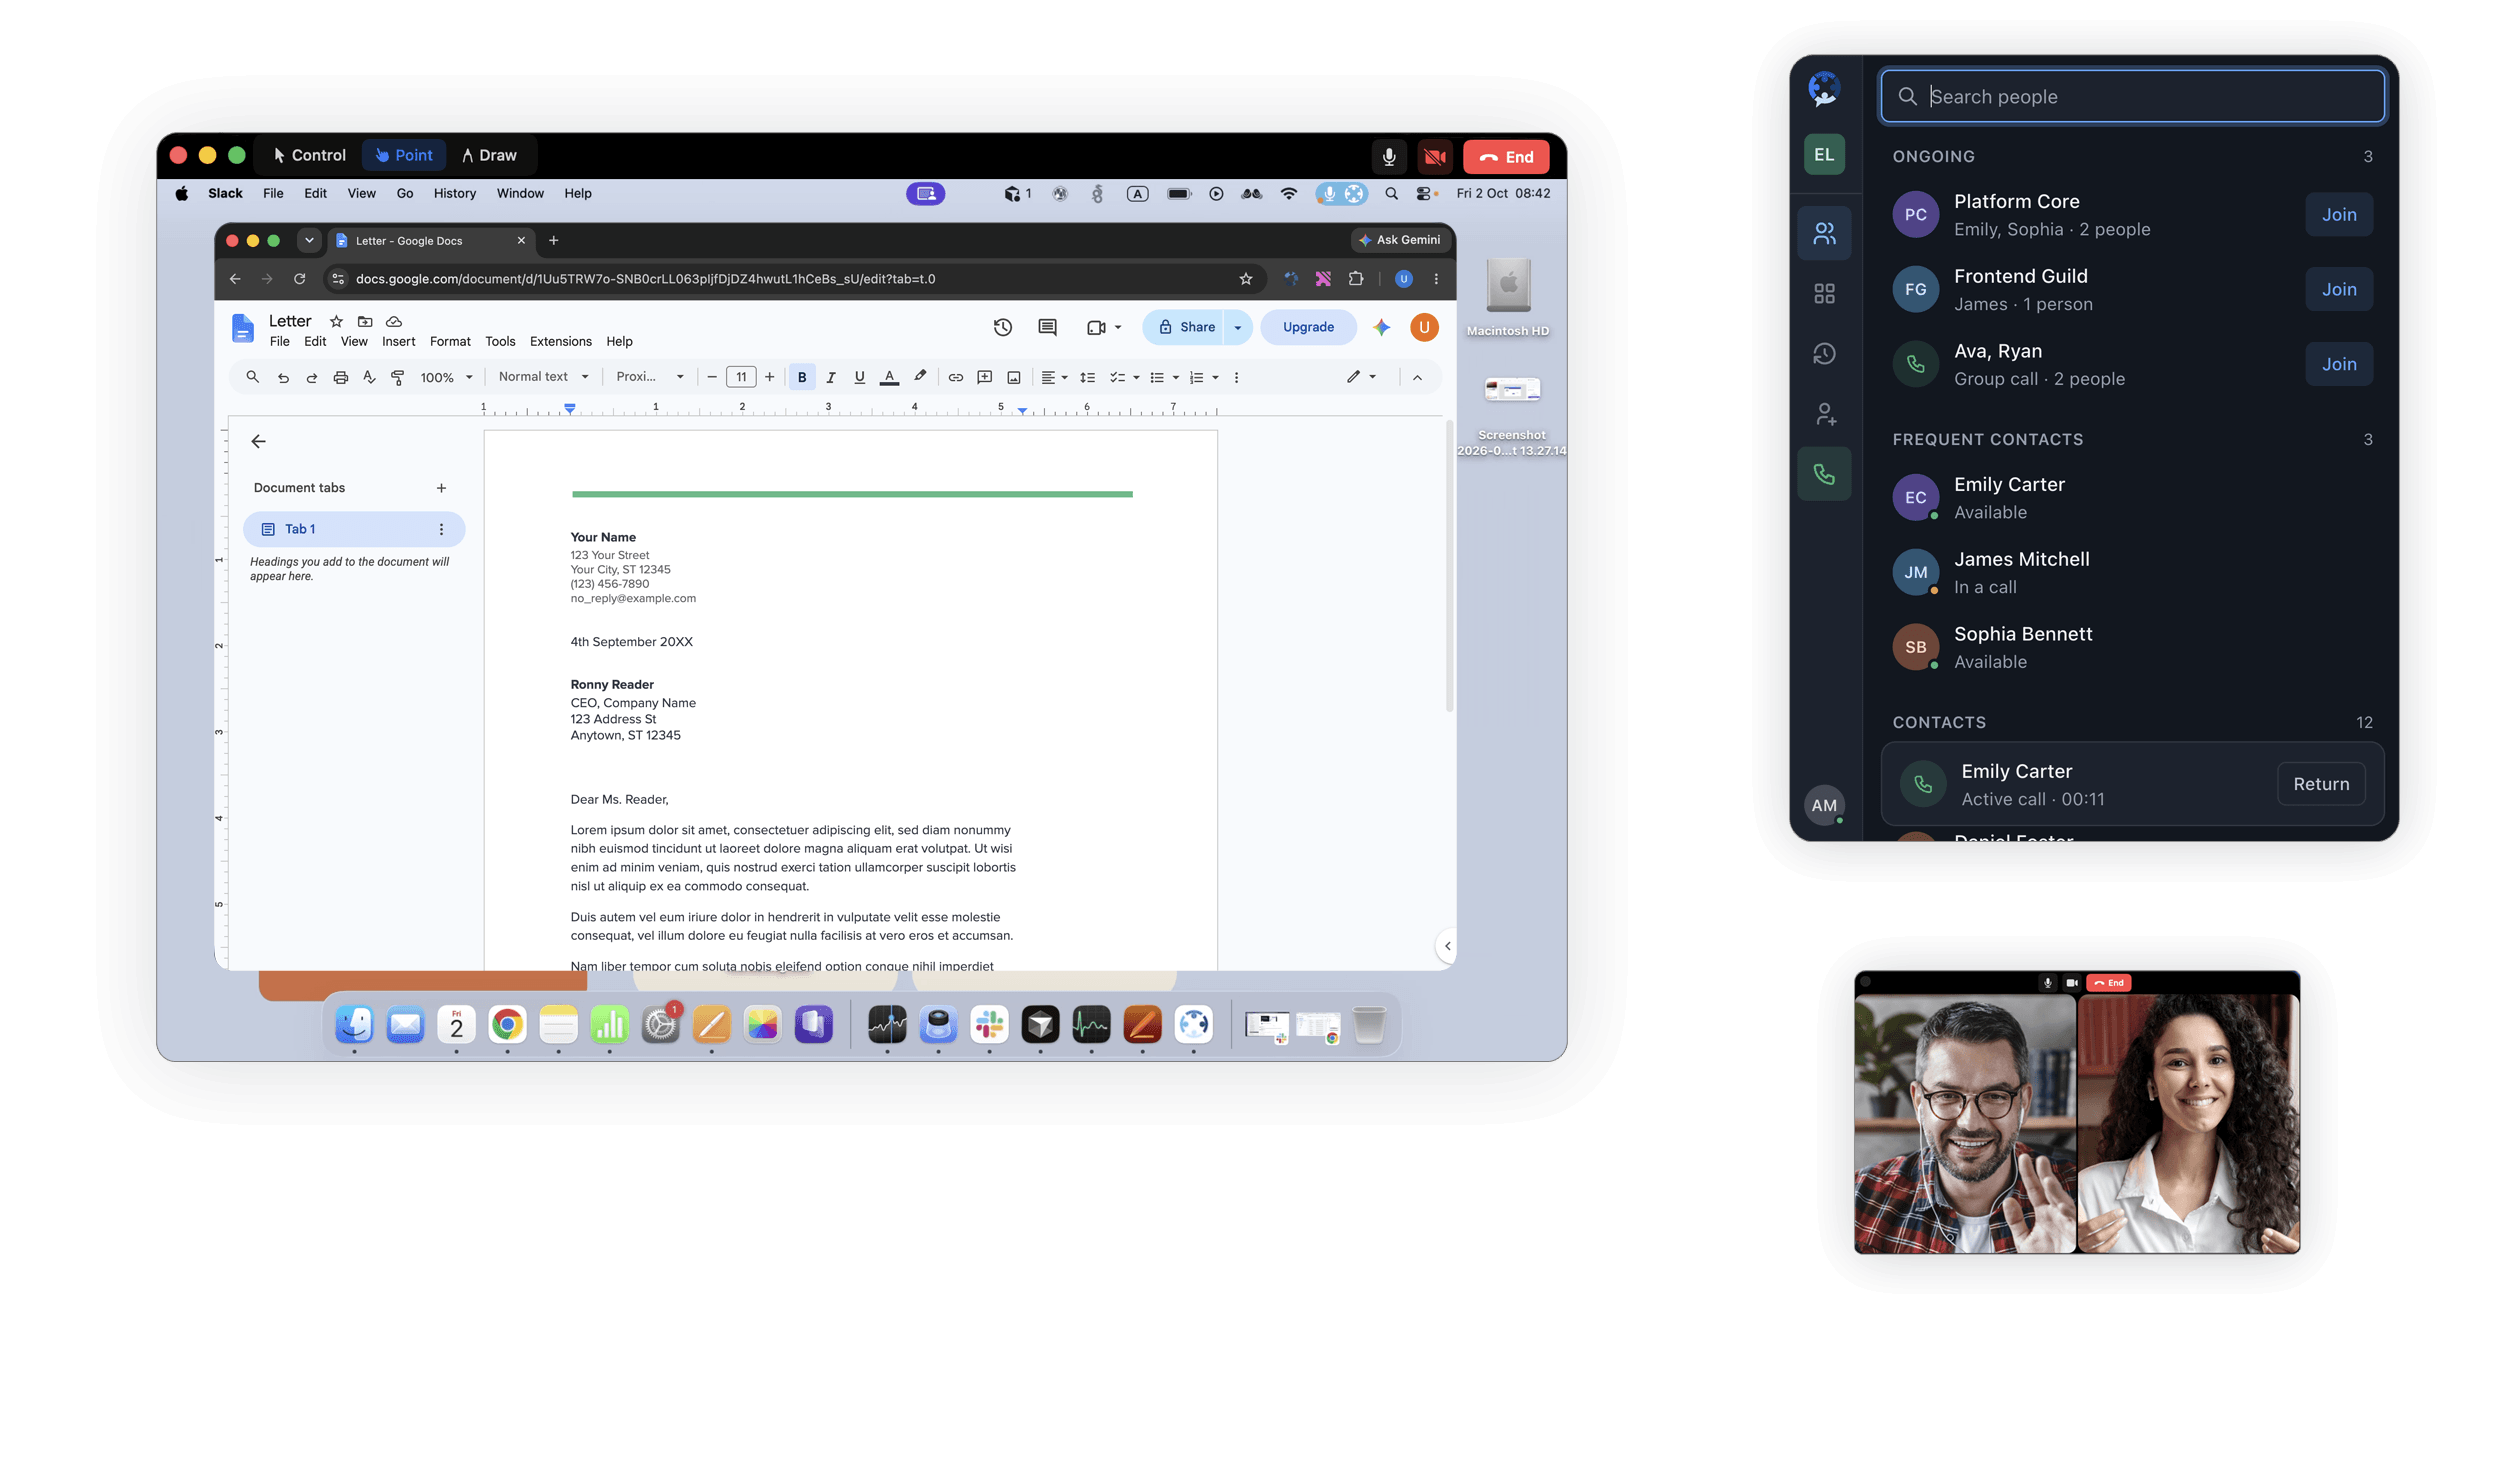Screen dimensions: 2500x1460
Task: Return to Emily Carter active call
Action: pyautogui.click(x=2320, y=784)
